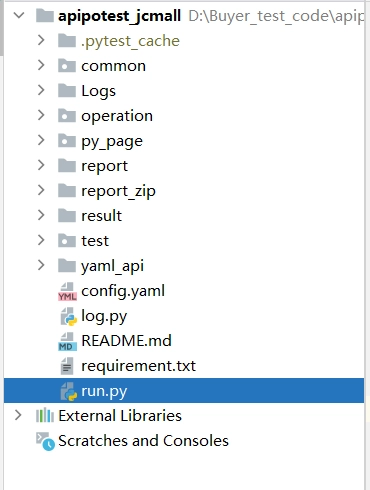Select the py_page package label
This screenshot has width=370, height=490.
click(x=112, y=141)
